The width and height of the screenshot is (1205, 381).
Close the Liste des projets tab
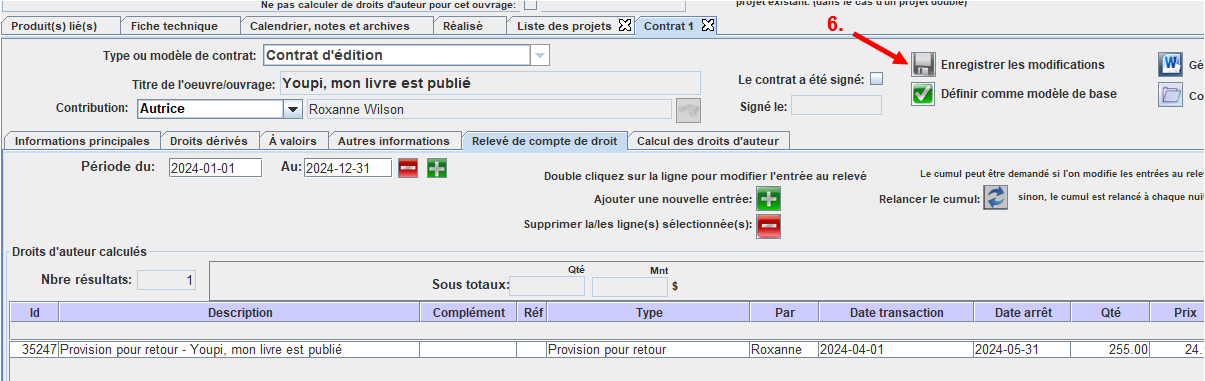pos(624,25)
